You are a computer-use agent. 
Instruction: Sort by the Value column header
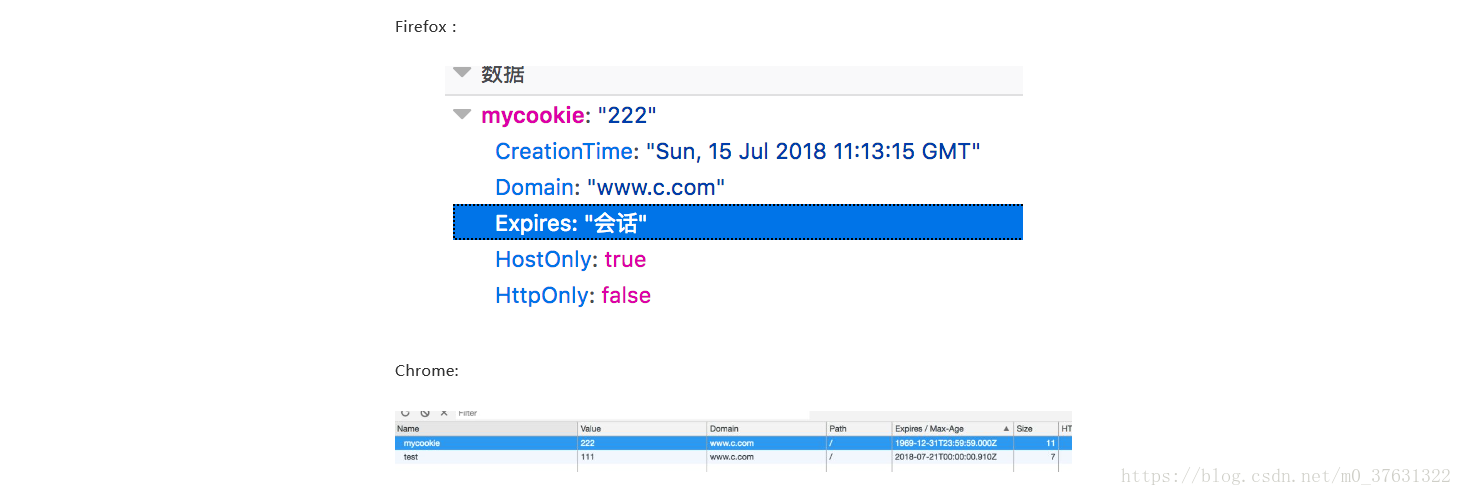[x=641, y=428]
